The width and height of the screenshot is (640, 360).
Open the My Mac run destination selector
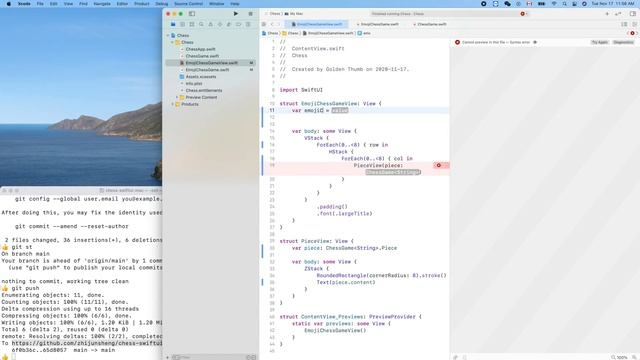tap(294, 14)
